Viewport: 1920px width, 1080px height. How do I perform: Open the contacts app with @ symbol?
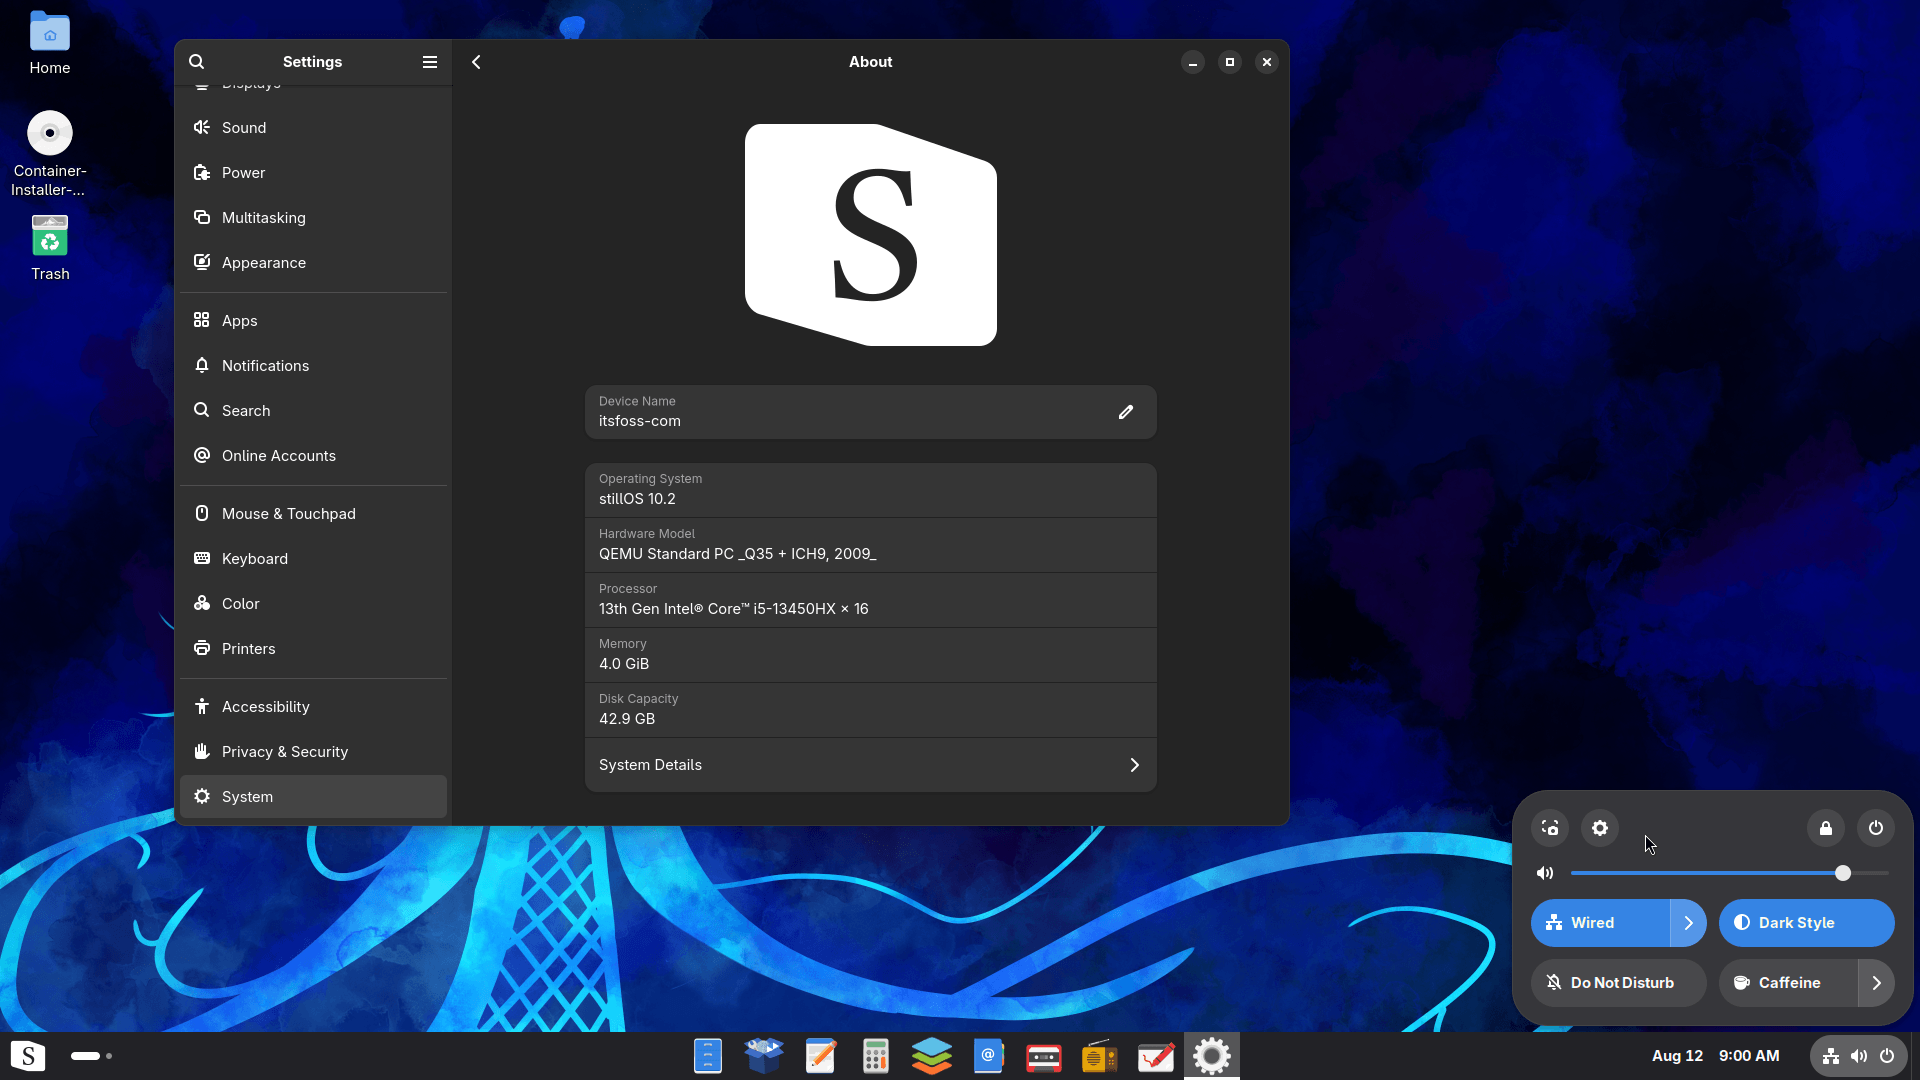tap(988, 1056)
